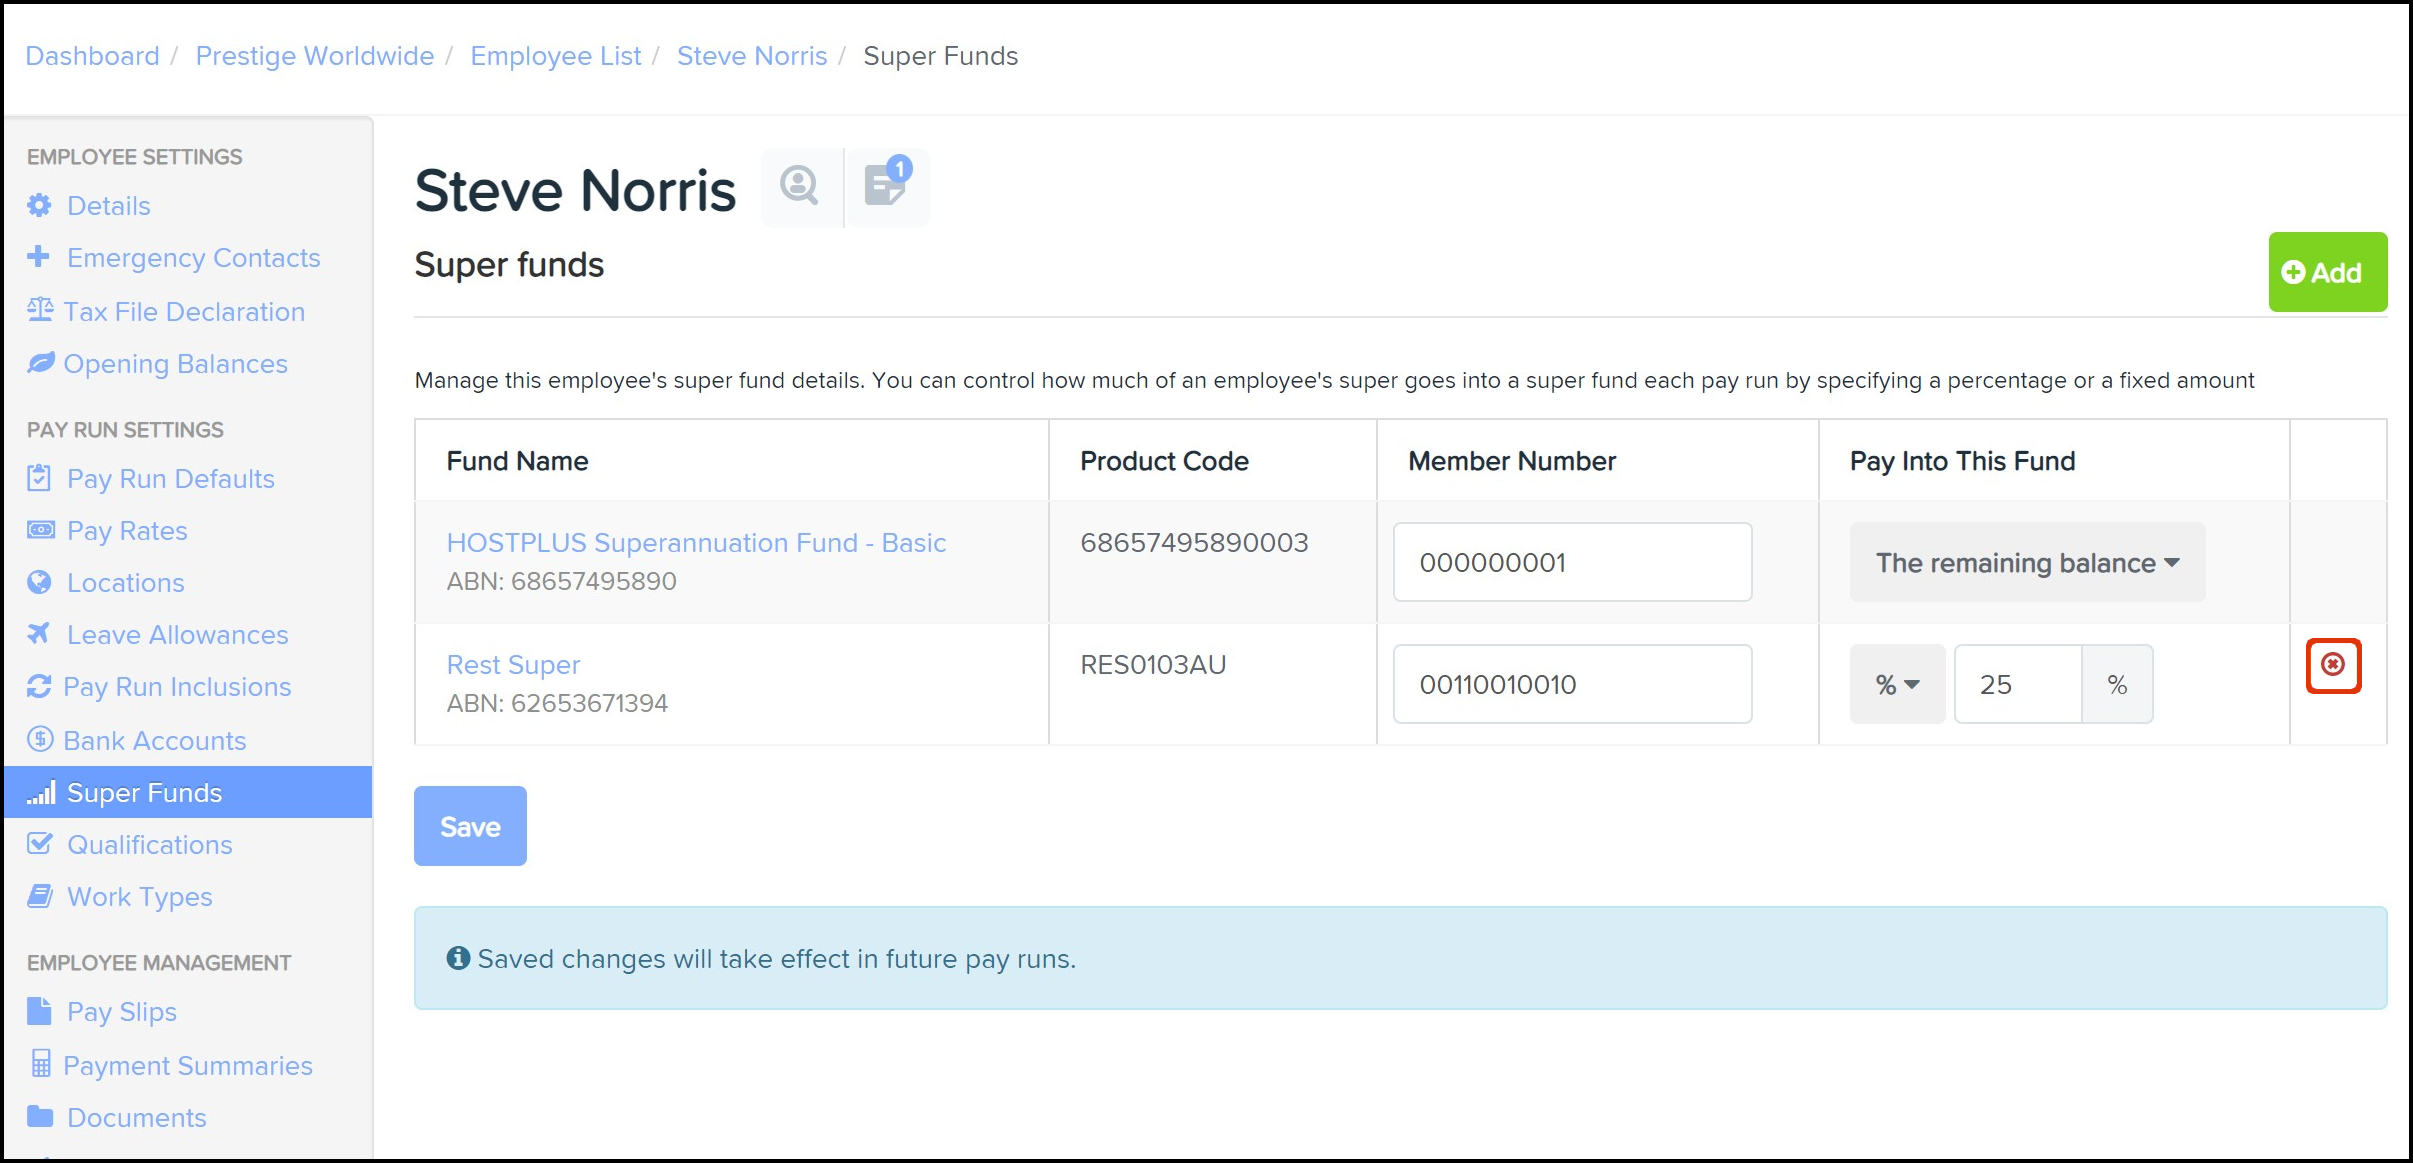Viewport: 2413px width, 1163px height.
Task: Open the % type dropdown for Rest Super
Action: coord(1896,685)
